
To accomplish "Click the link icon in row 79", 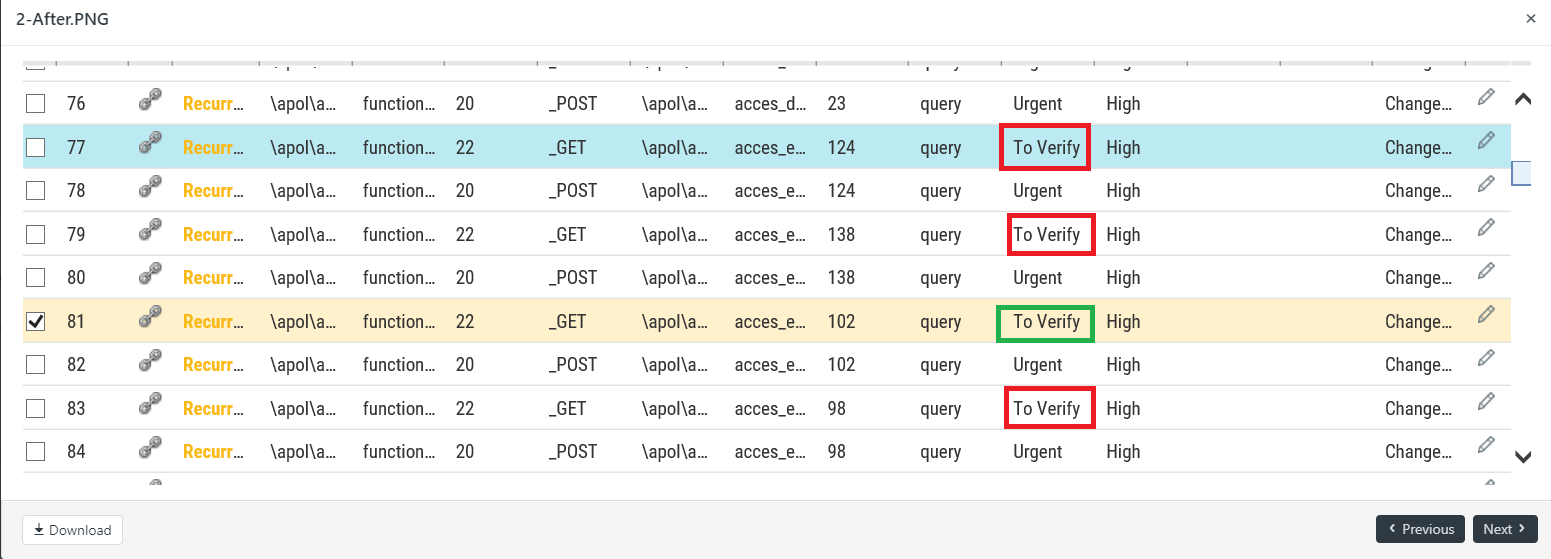I will tap(150, 230).
